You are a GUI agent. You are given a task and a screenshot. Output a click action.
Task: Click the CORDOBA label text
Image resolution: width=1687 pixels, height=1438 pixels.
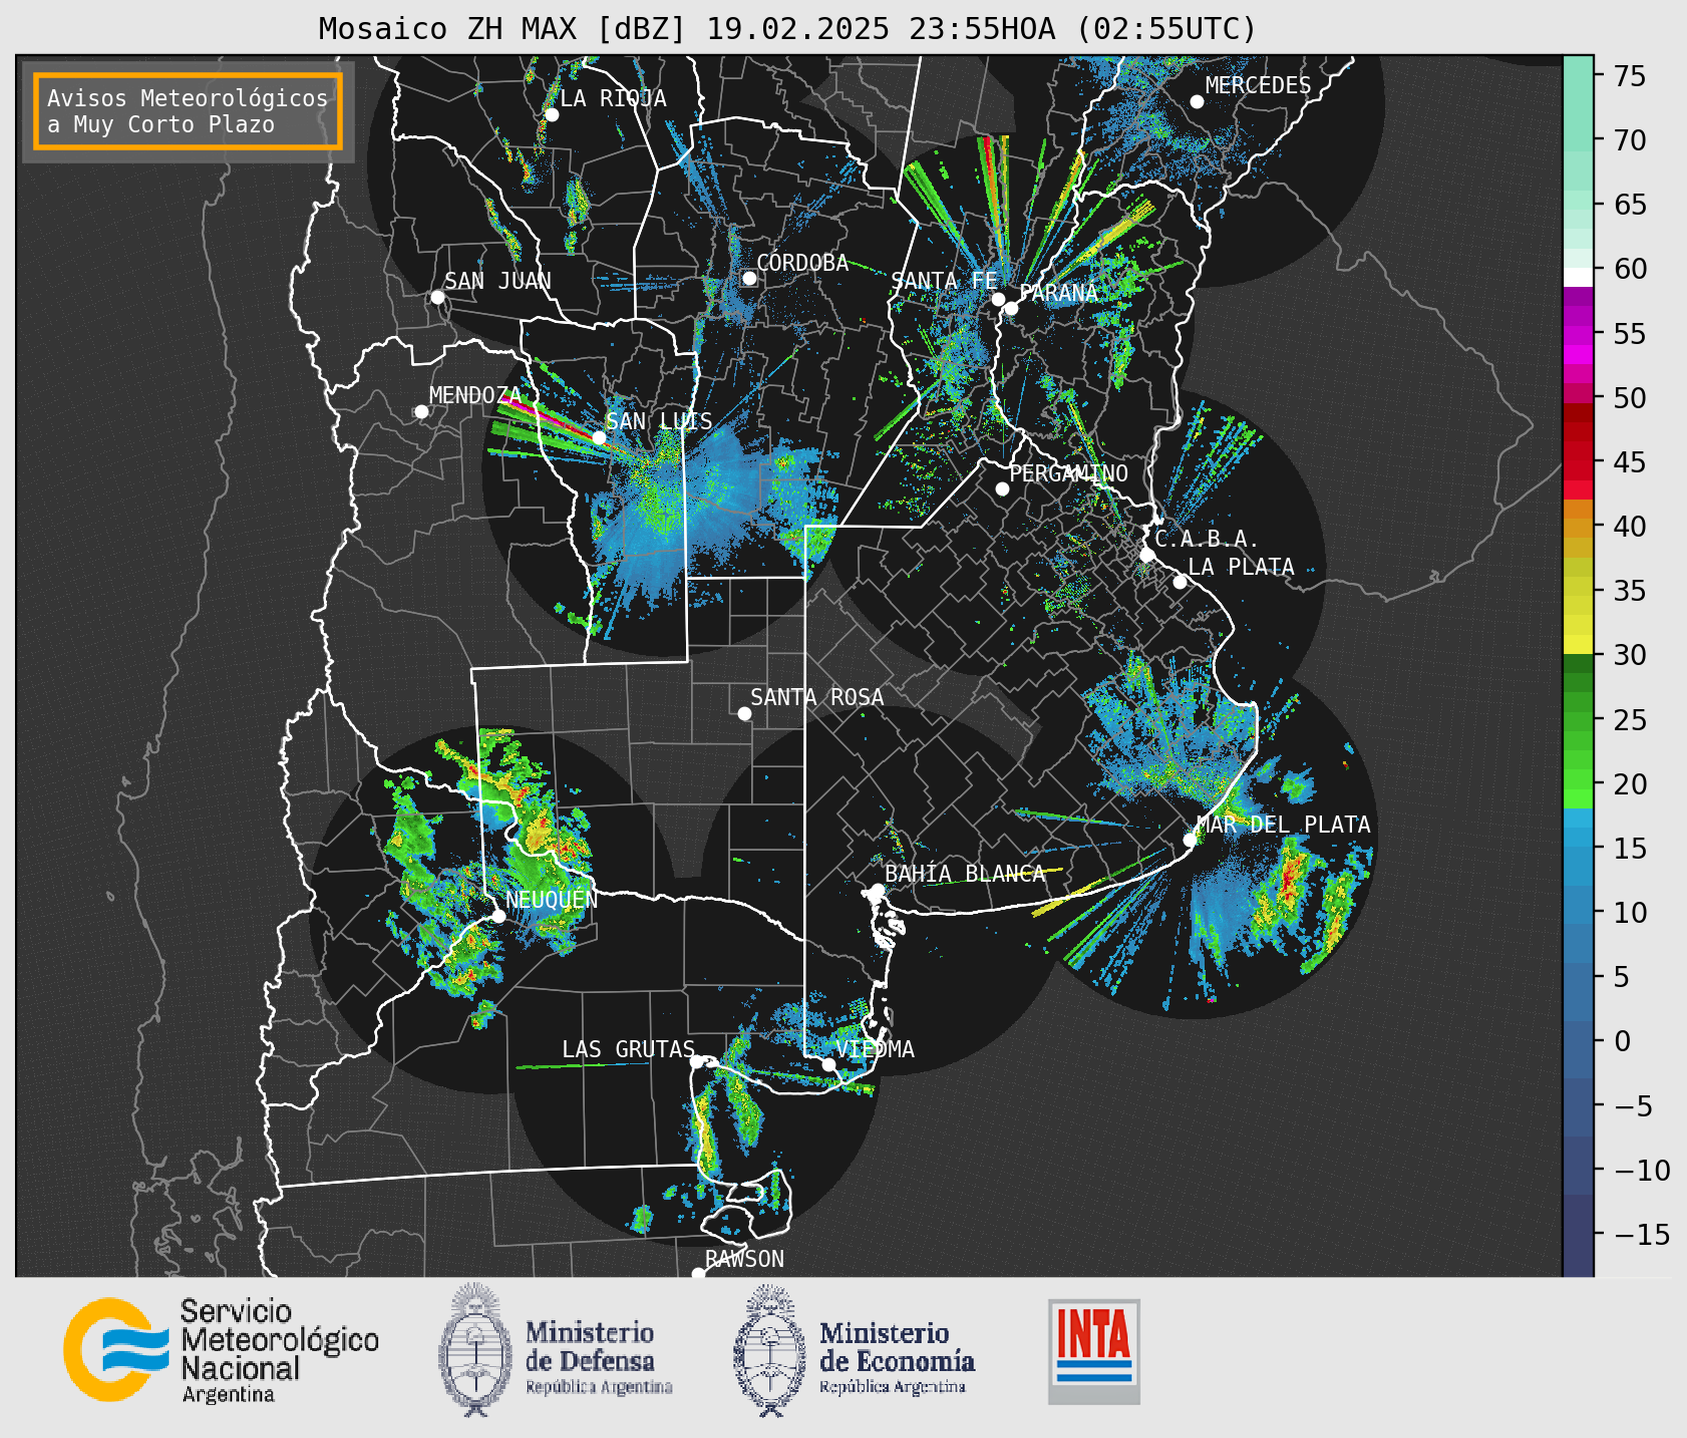tap(802, 263)
